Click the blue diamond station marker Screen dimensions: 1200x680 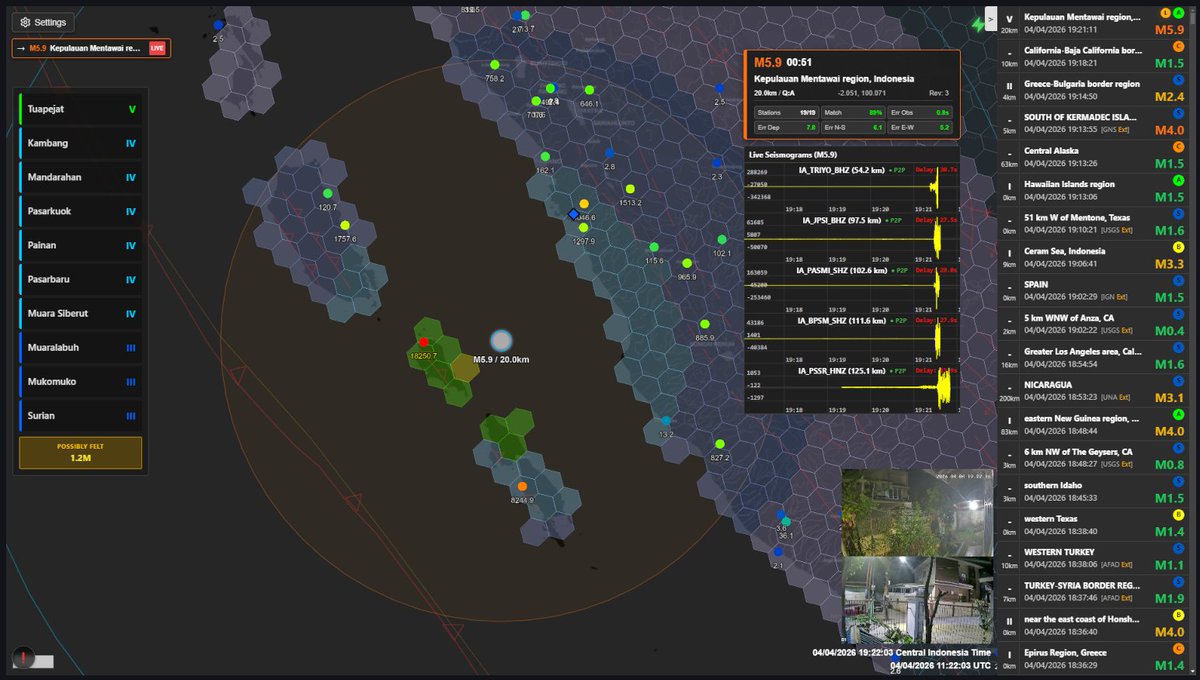573,214
